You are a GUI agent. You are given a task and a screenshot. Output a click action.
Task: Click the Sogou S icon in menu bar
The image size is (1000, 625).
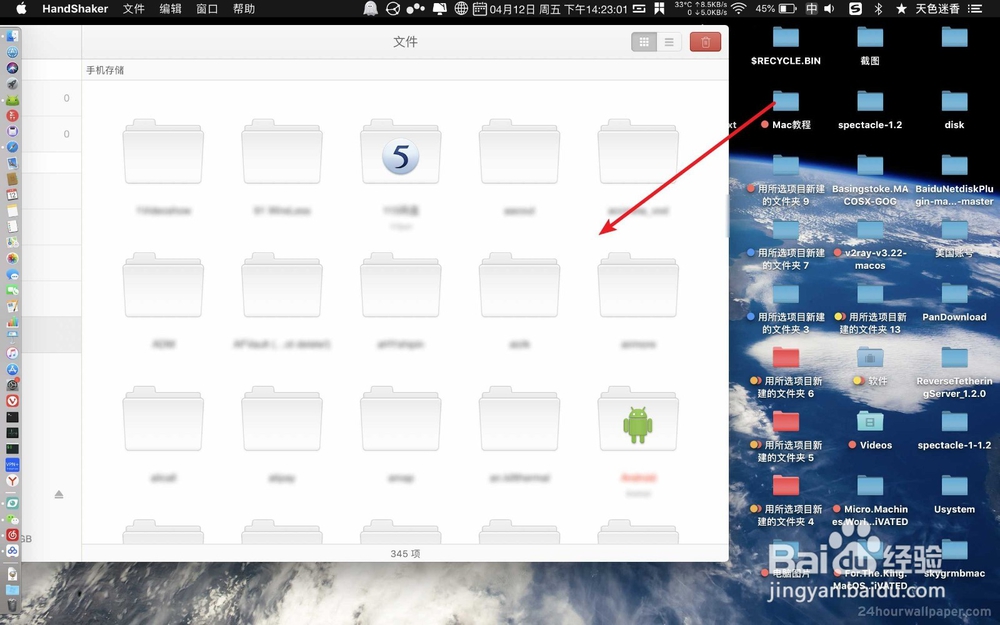[856, 9]
